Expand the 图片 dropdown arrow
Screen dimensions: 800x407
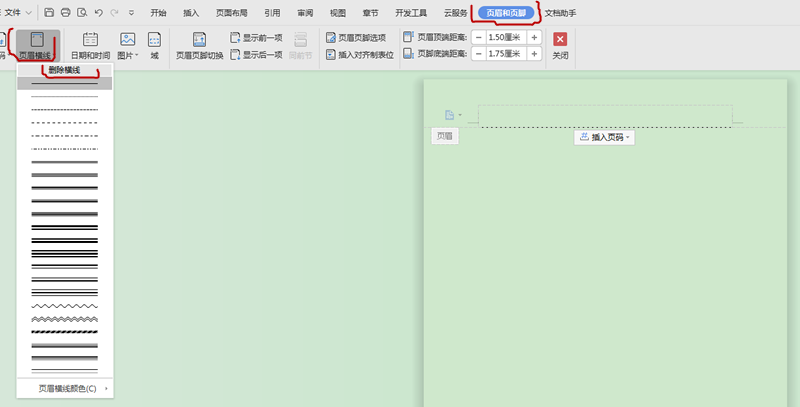[137, 55]
